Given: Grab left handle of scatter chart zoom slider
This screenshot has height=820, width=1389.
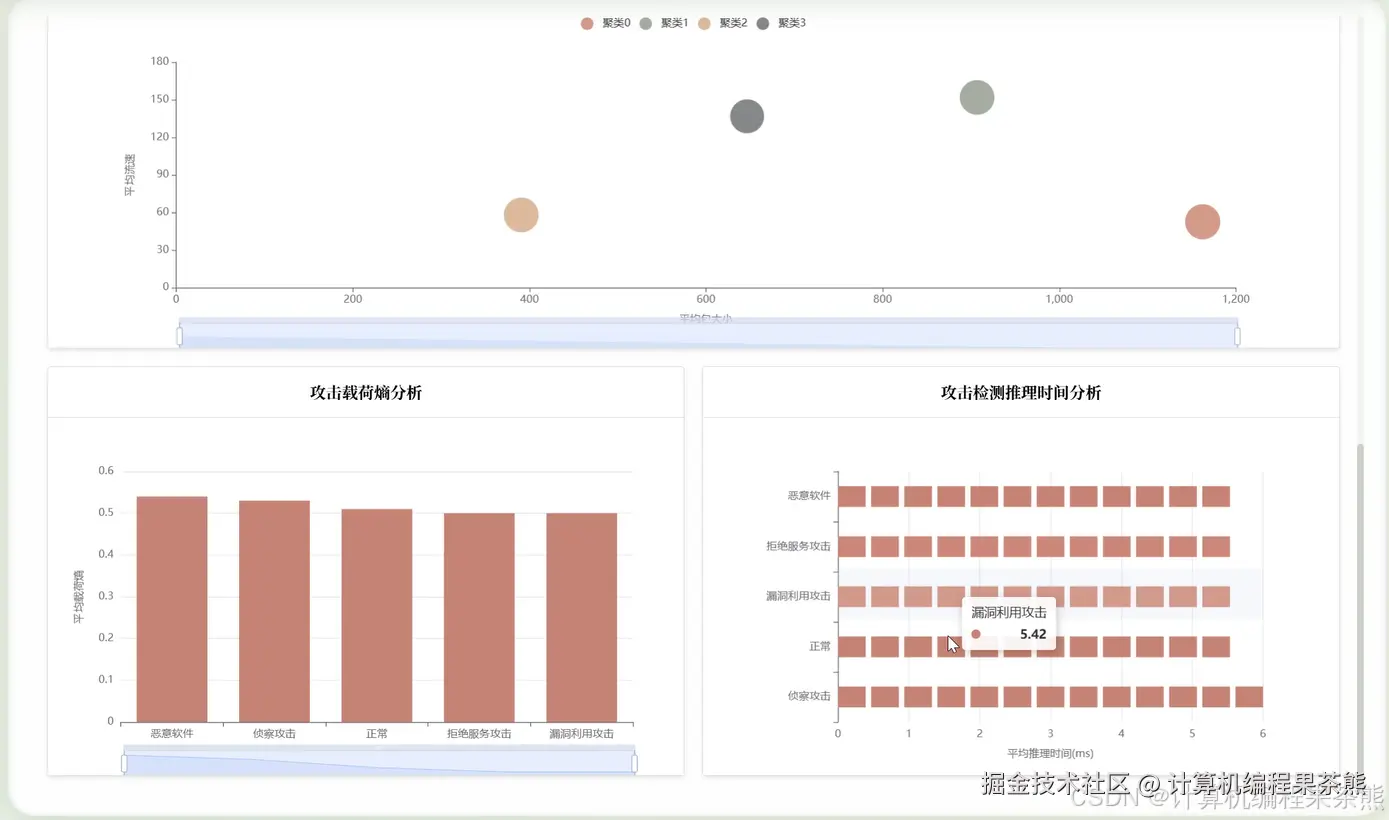Looking at the screenshot, I should pos(179,336).
